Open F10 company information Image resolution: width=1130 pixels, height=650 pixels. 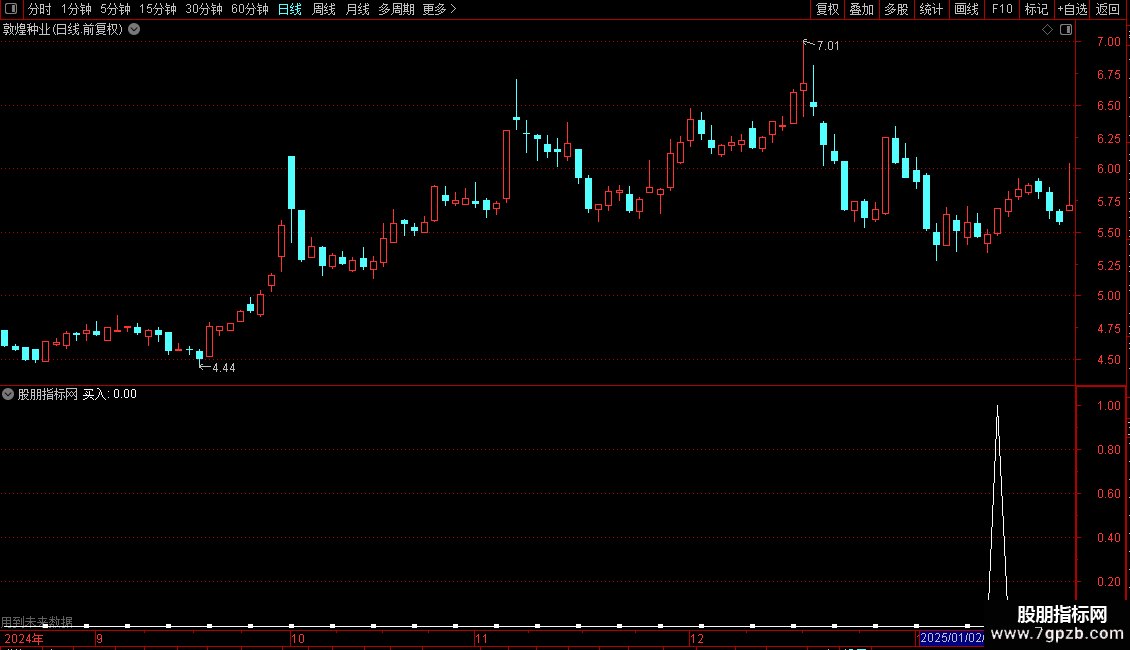point(1002,9)
